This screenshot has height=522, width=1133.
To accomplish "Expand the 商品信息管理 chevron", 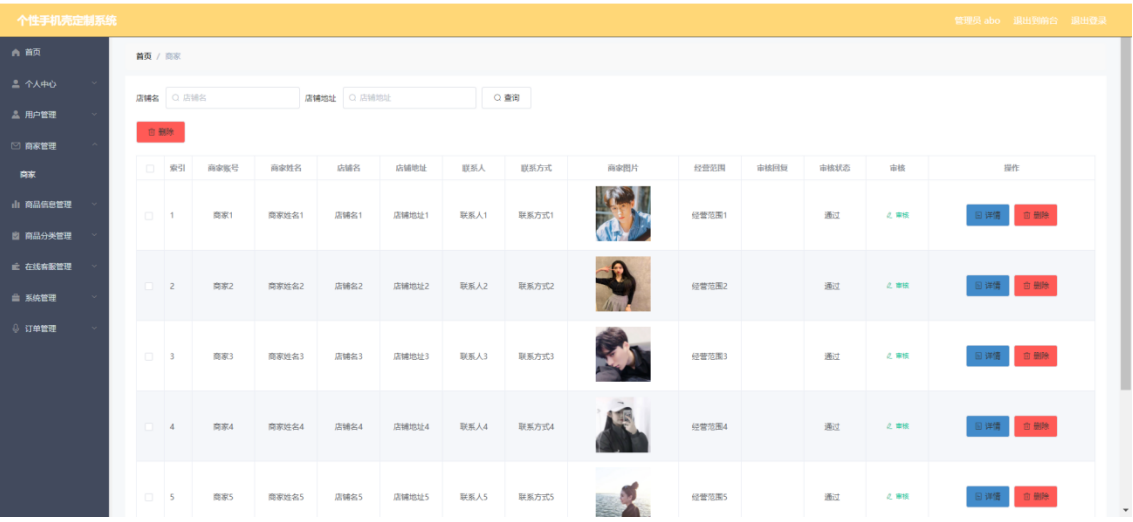I will (95, 205).
